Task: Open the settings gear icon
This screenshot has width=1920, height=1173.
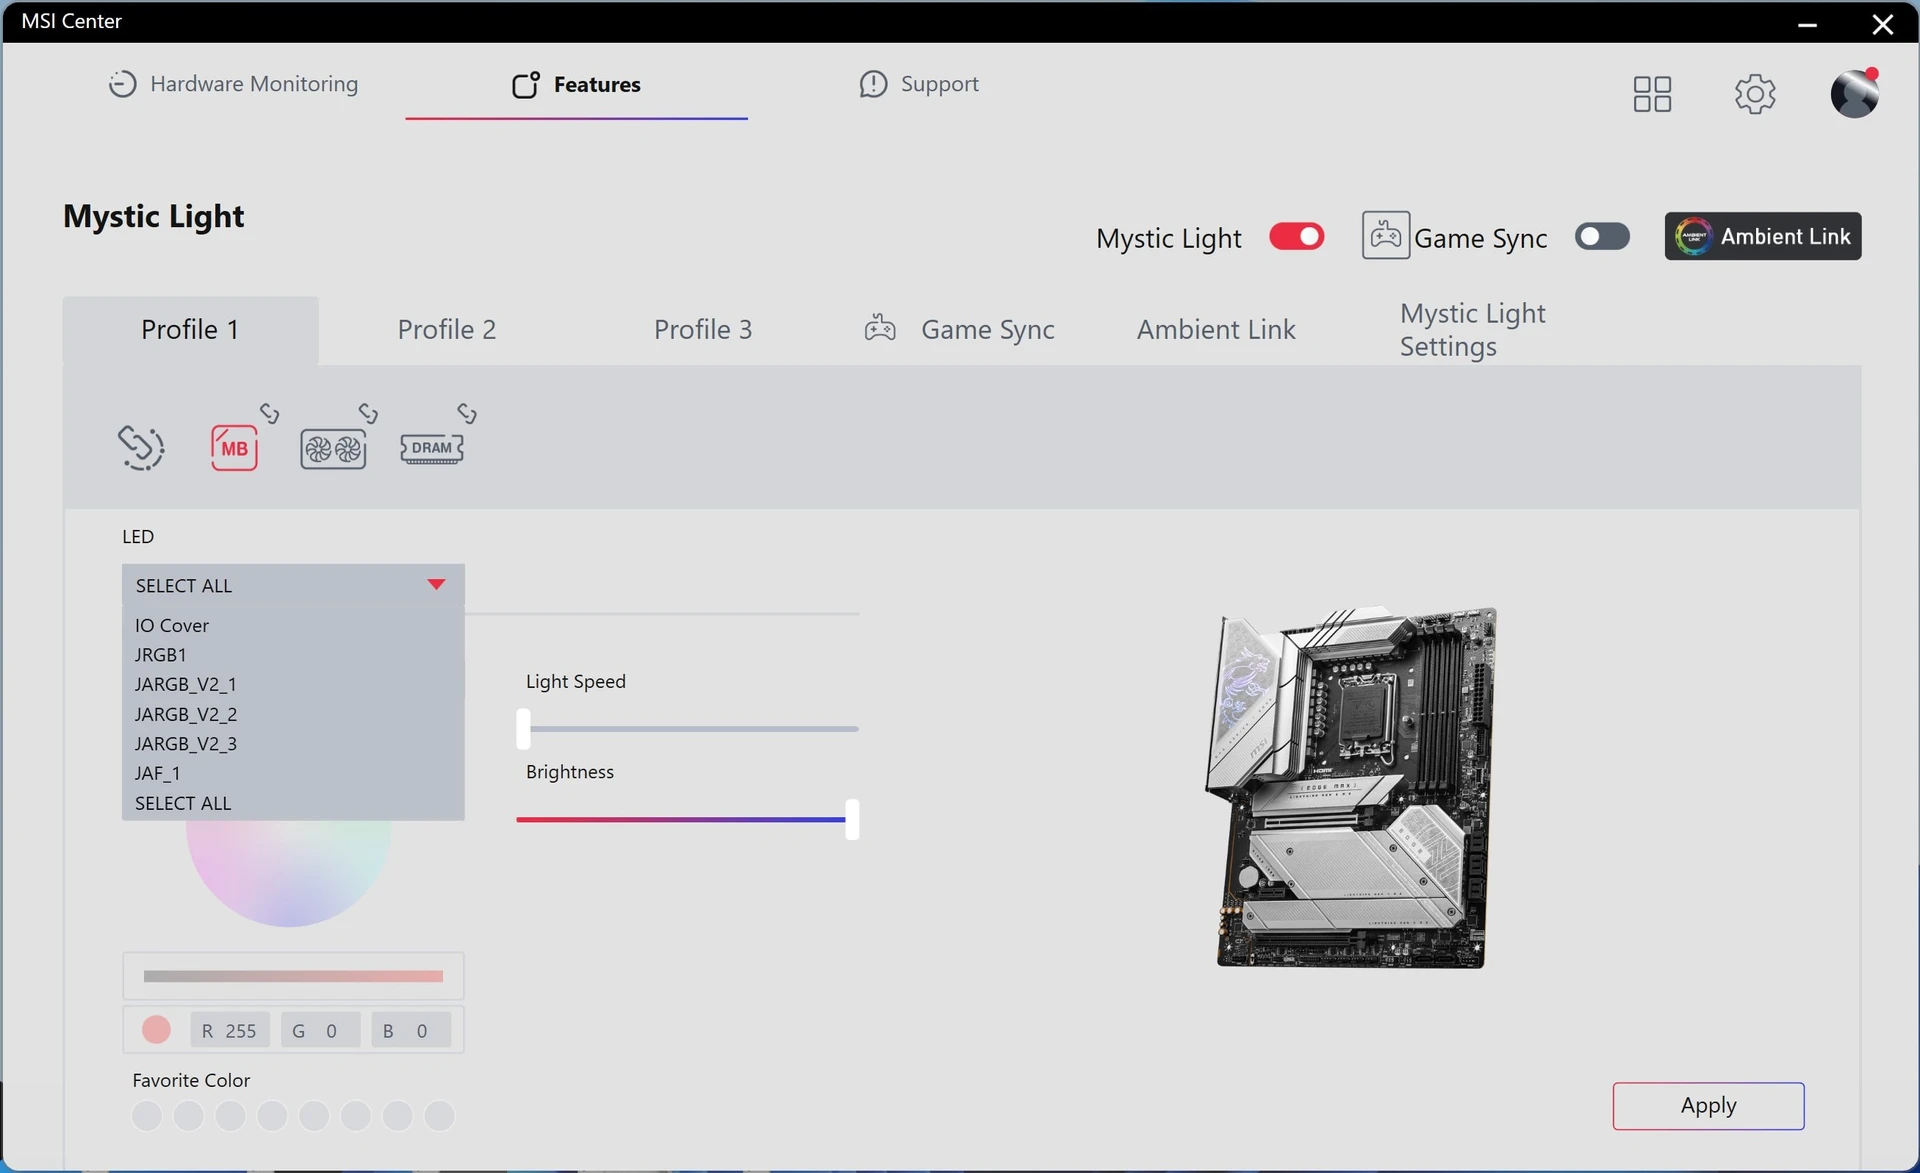Action: 1755,94
